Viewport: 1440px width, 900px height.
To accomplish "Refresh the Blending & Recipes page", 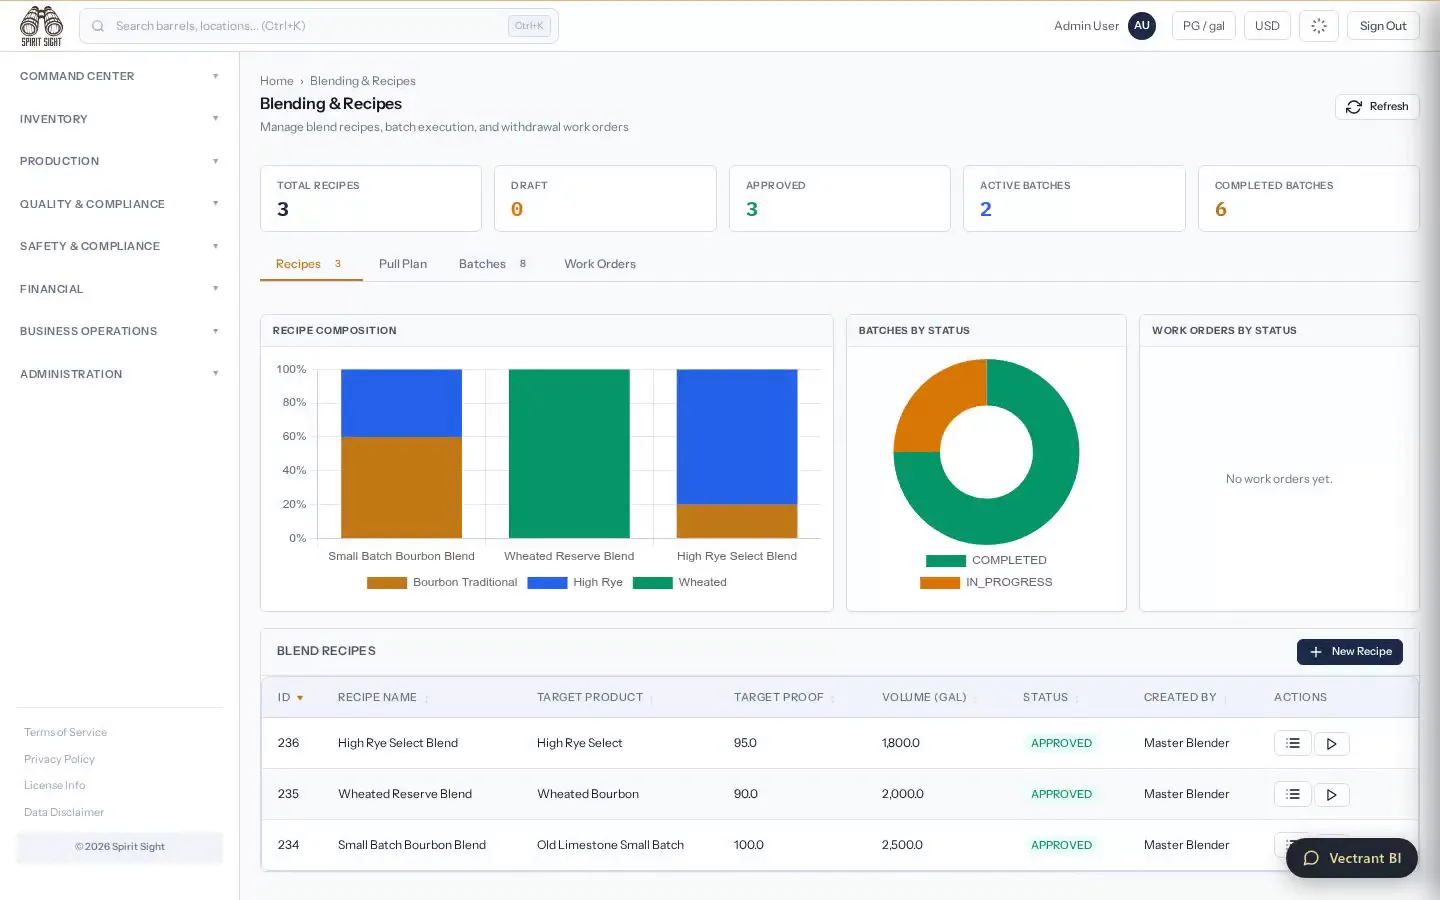I will point(1377,107).
